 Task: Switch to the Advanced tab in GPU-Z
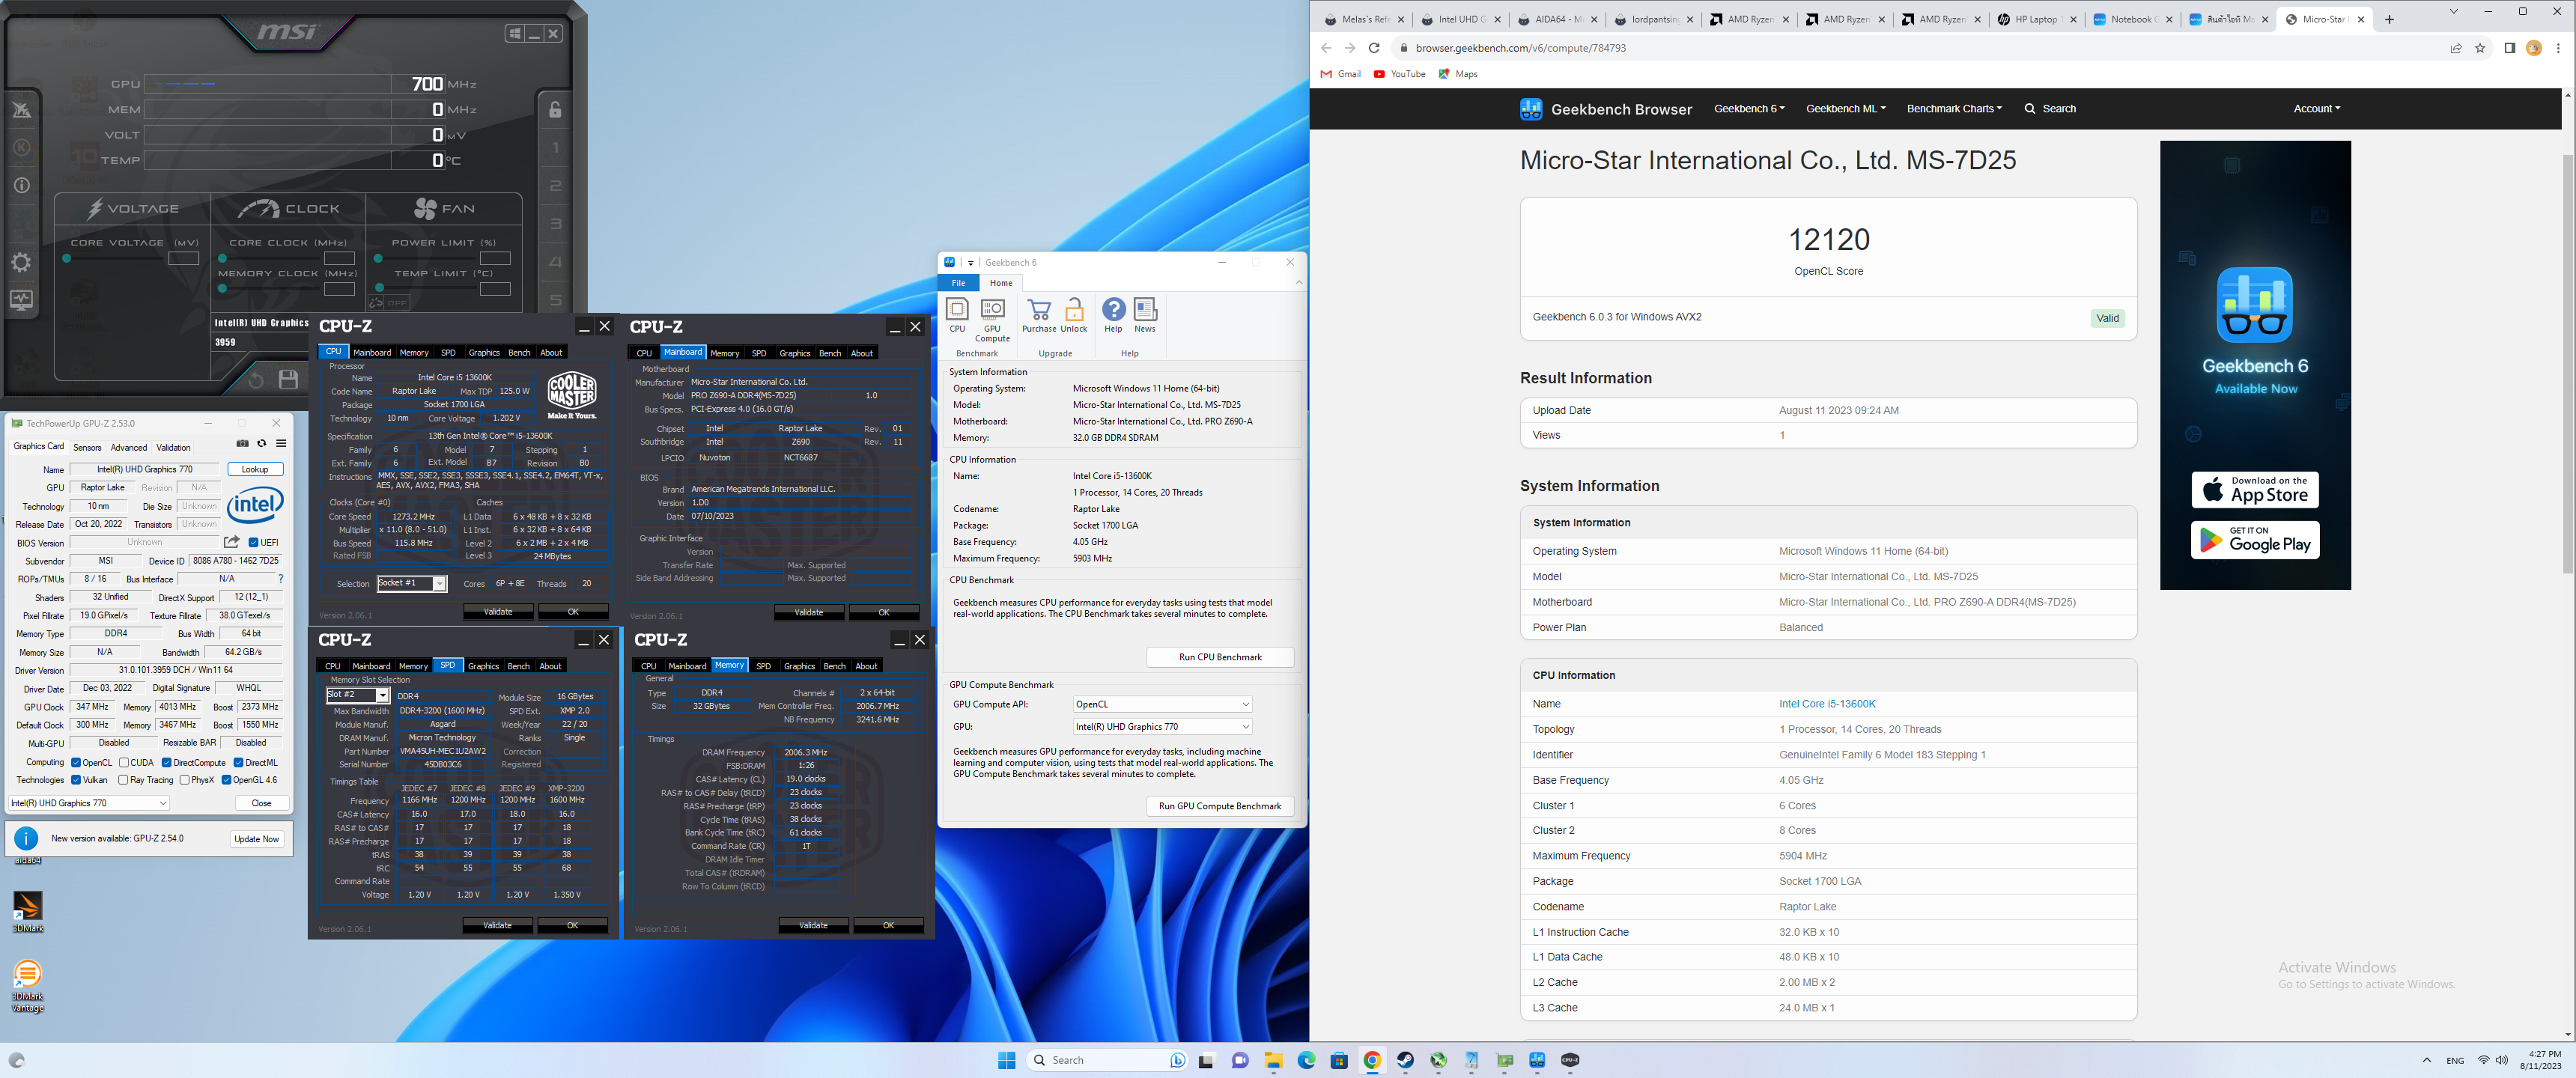pos(129,447)
